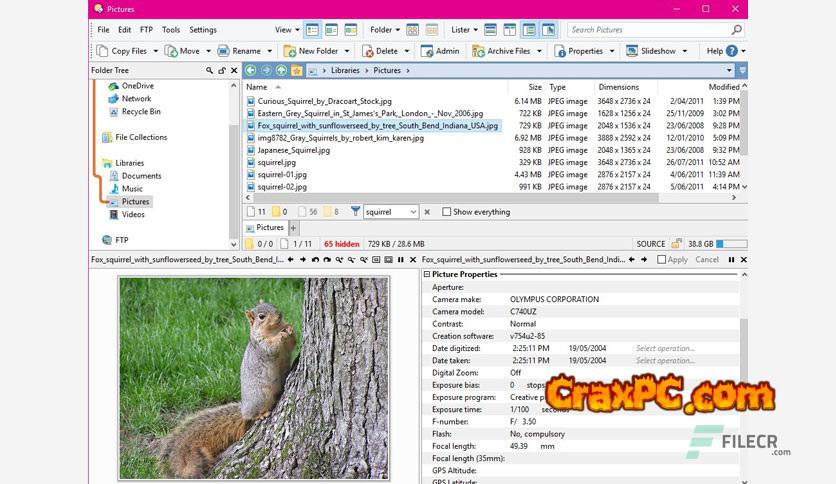Screen dimensions: 836x484
Task: Click the Slideshow button
Action: pyautogui.click(x=651, y=51)
